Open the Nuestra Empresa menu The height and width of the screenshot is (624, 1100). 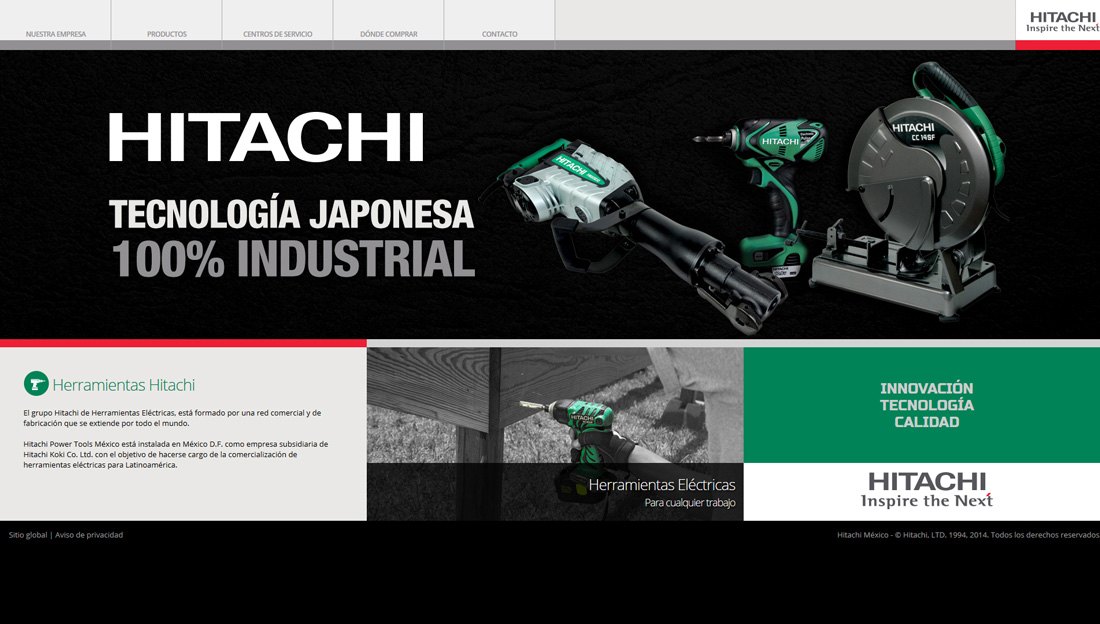(55, 34)
